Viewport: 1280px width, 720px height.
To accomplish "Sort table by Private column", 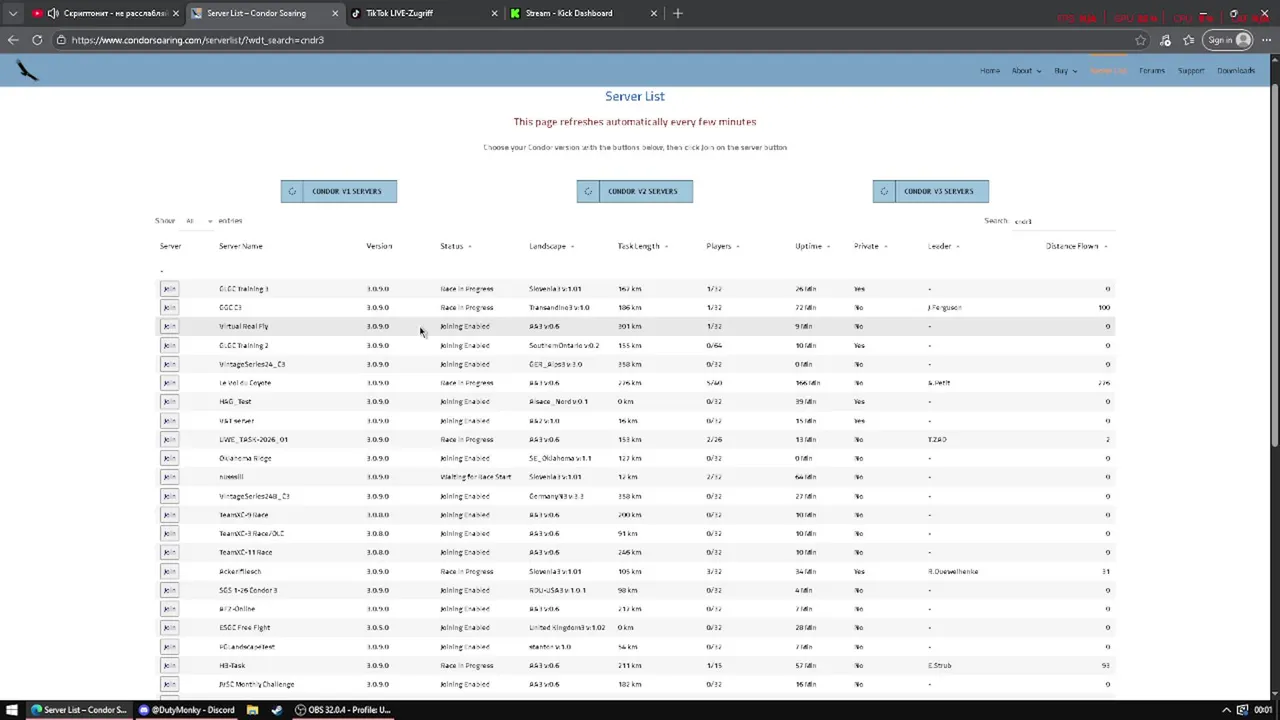I will coord(870,246).
